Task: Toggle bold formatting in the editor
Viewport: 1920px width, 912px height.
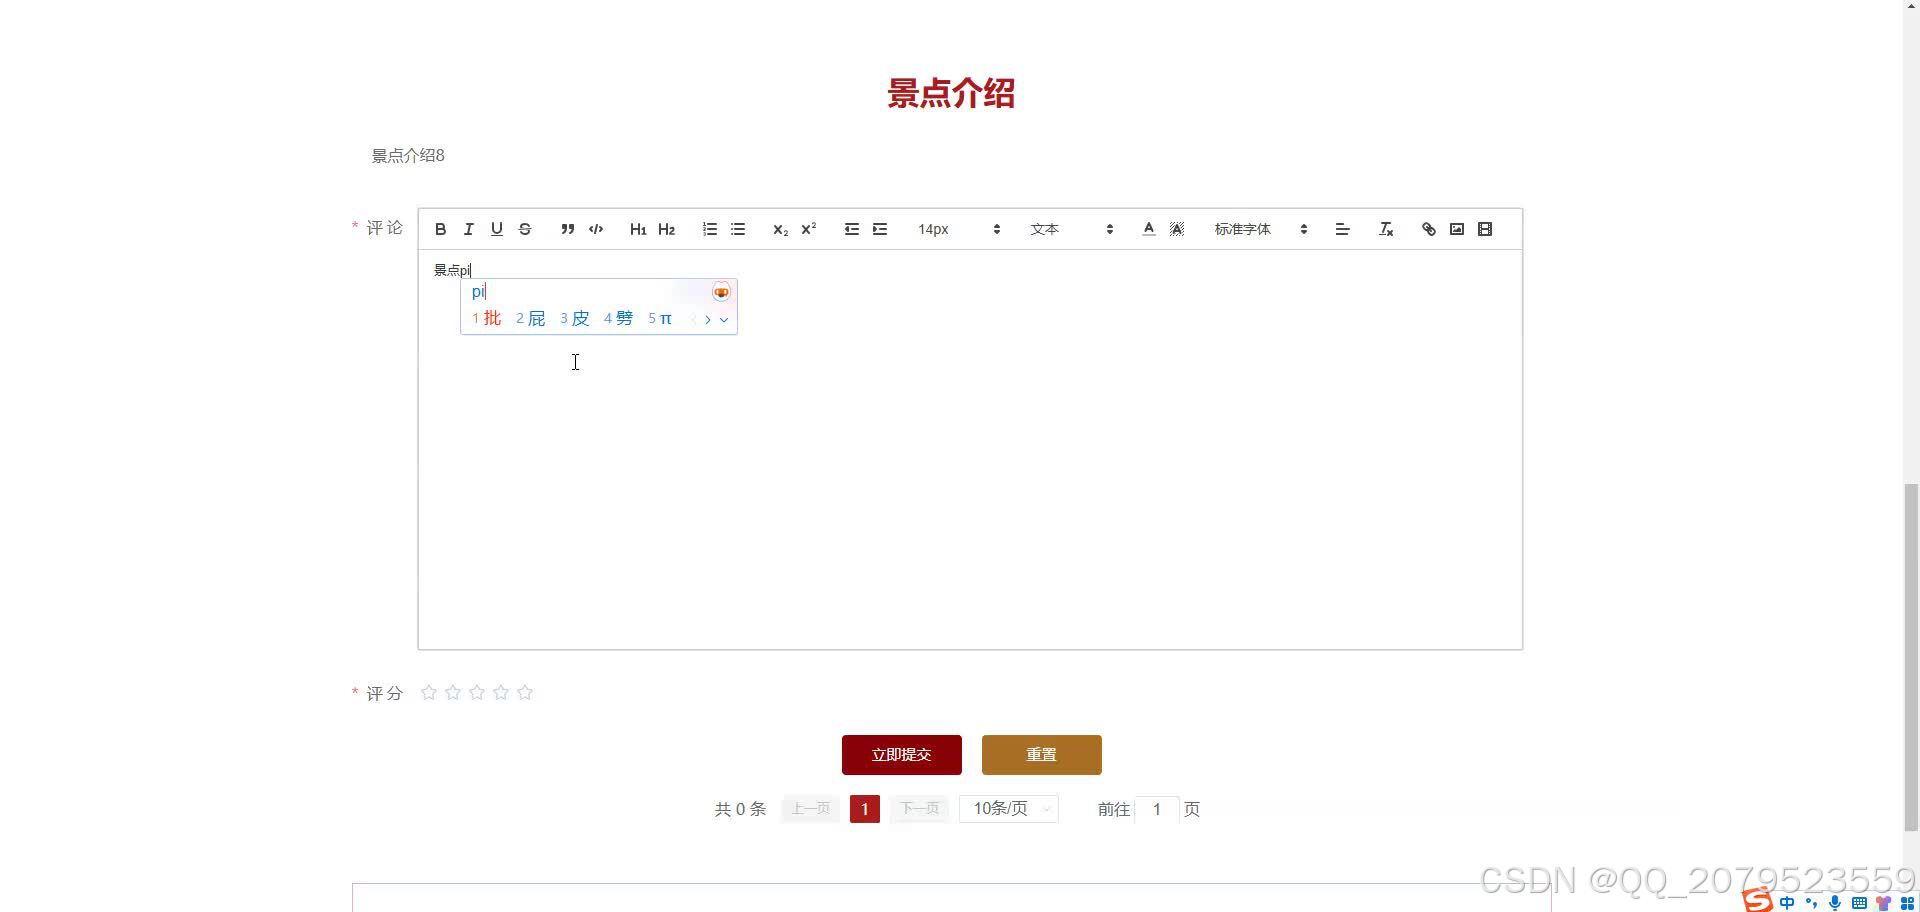Action: coord(440,229)
